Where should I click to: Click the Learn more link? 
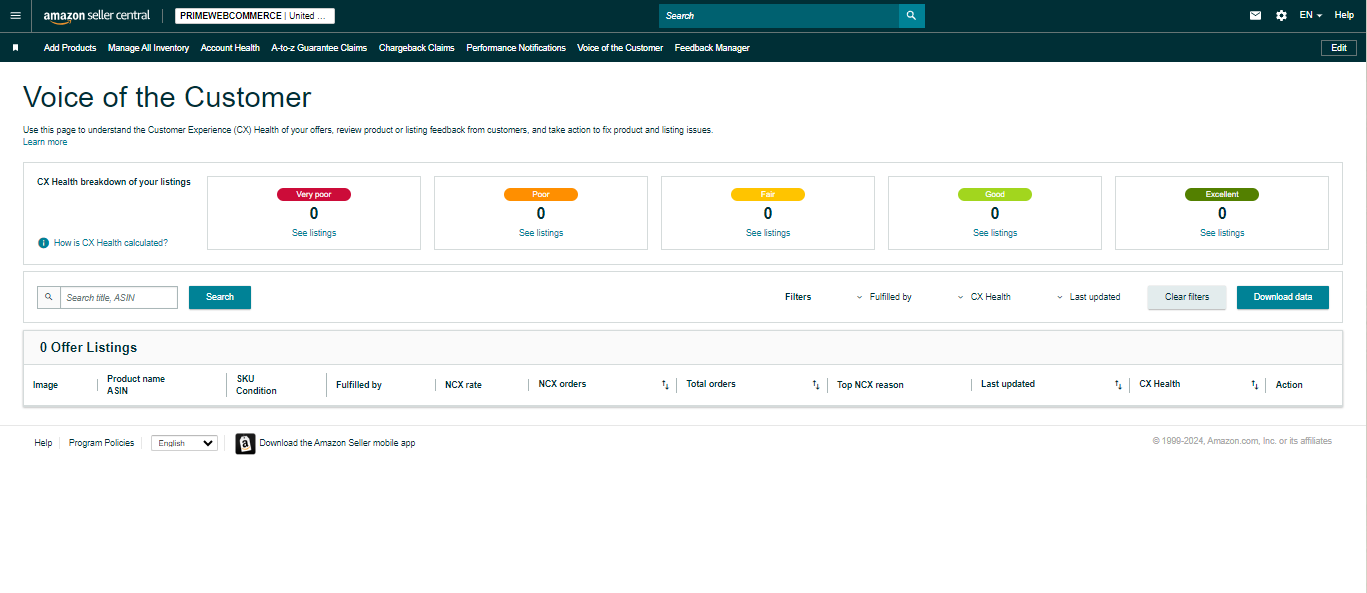pyautogui.click(x=45, y=142)
